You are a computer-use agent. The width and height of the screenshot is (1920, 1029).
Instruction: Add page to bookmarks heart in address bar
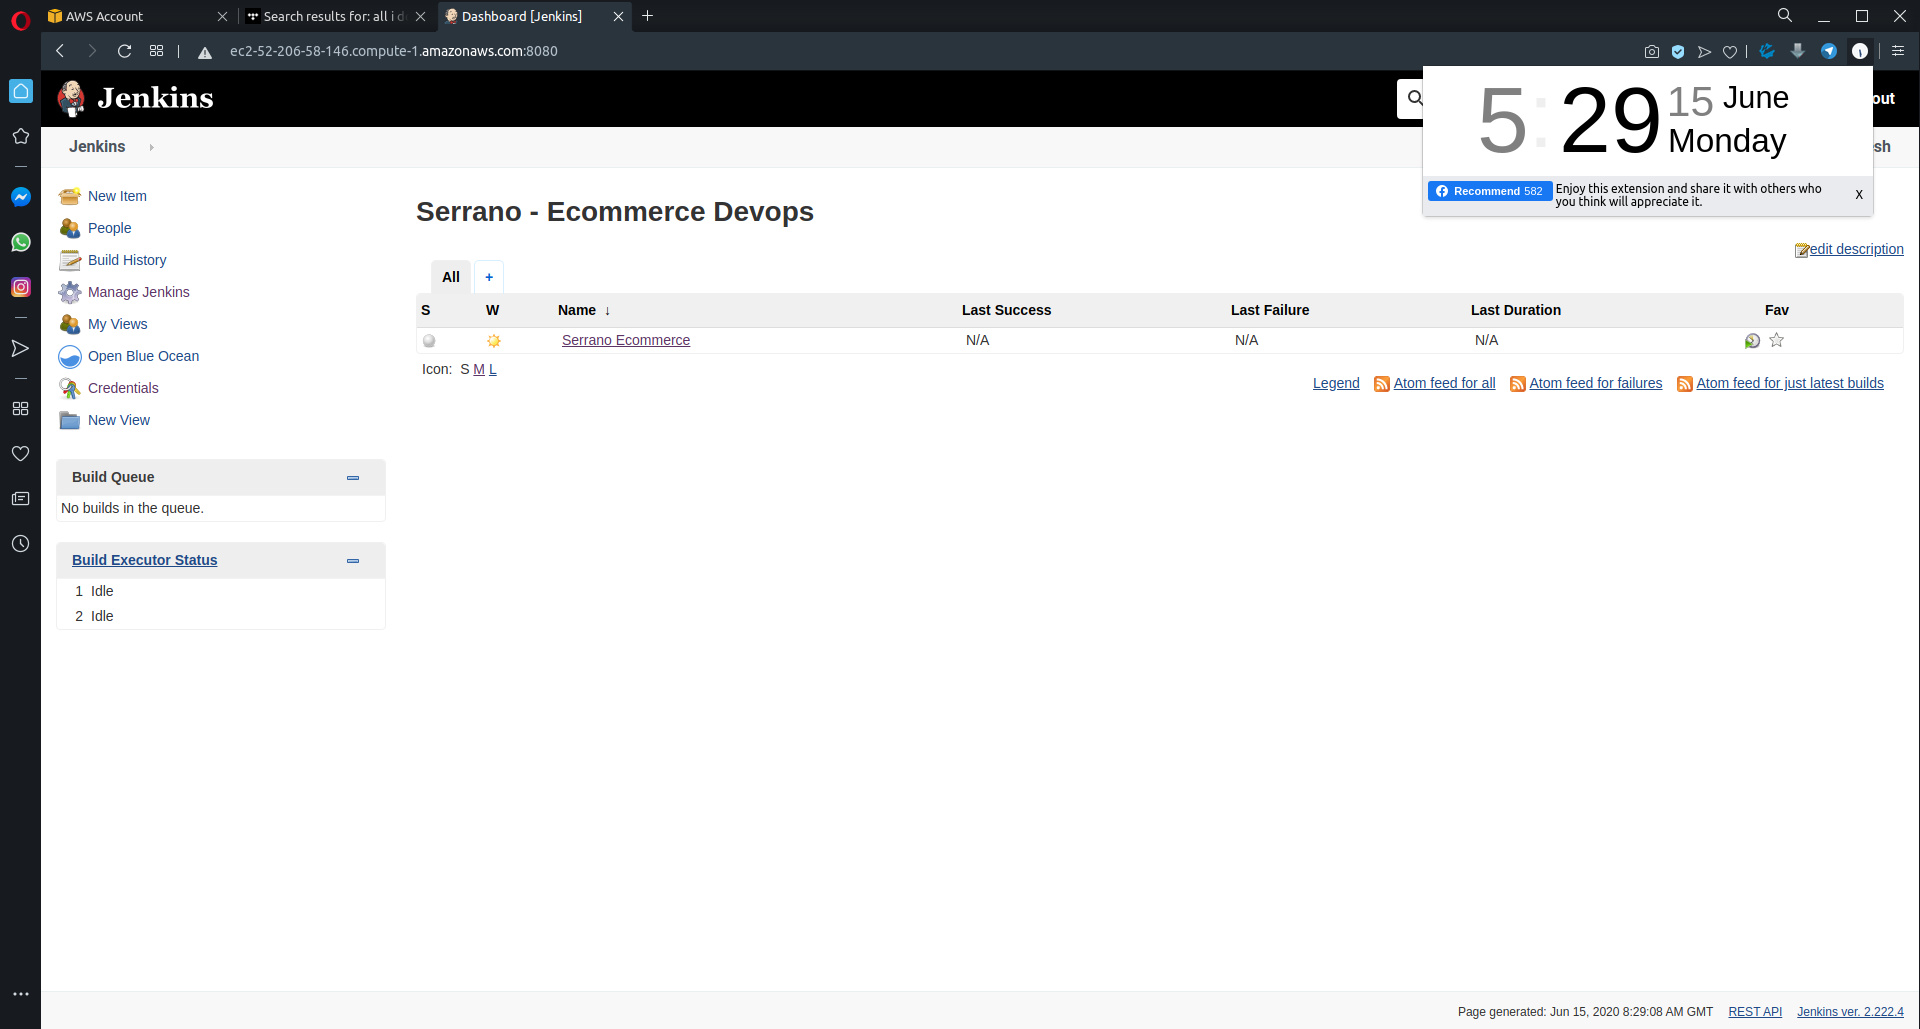tap(1730, 52)
